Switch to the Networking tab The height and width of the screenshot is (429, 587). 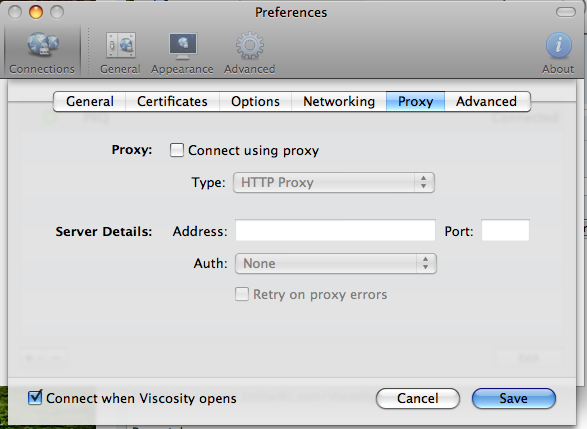click(339, 101)
